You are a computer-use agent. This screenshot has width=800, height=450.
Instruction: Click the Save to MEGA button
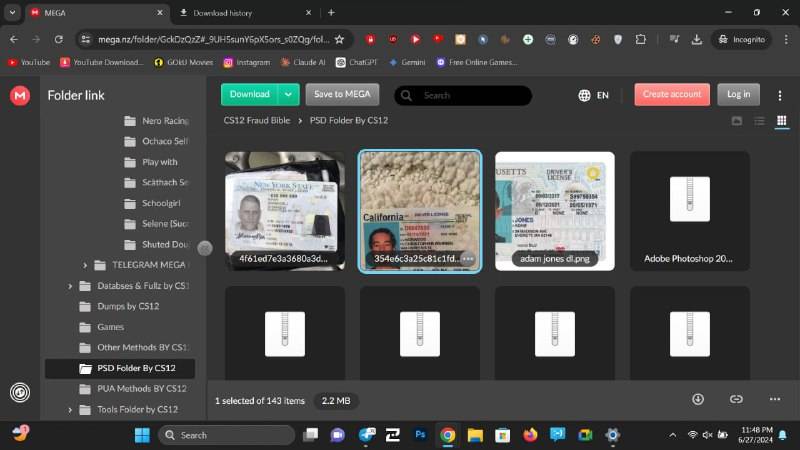(342, 94)
